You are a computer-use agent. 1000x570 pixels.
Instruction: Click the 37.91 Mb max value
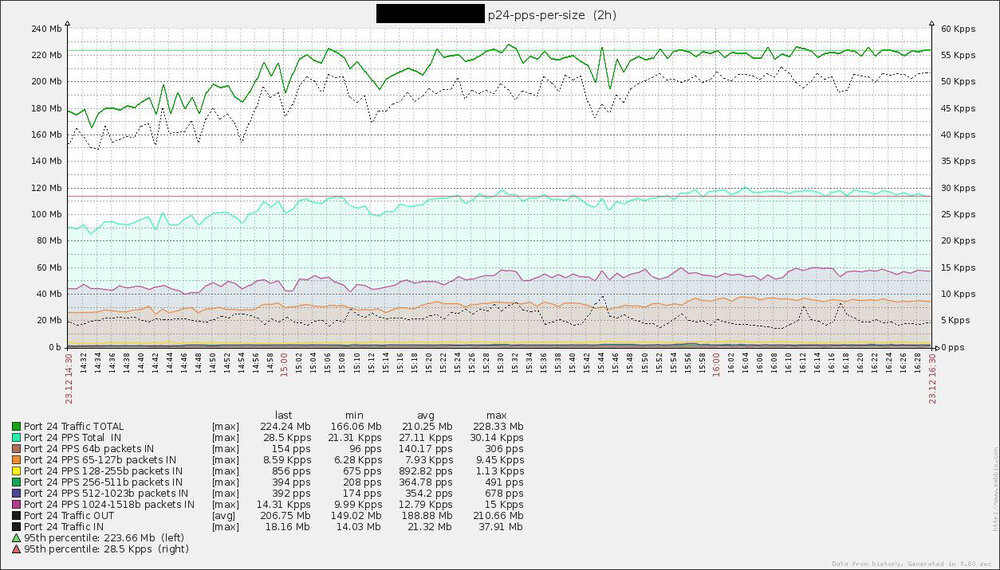click(501, 527)
